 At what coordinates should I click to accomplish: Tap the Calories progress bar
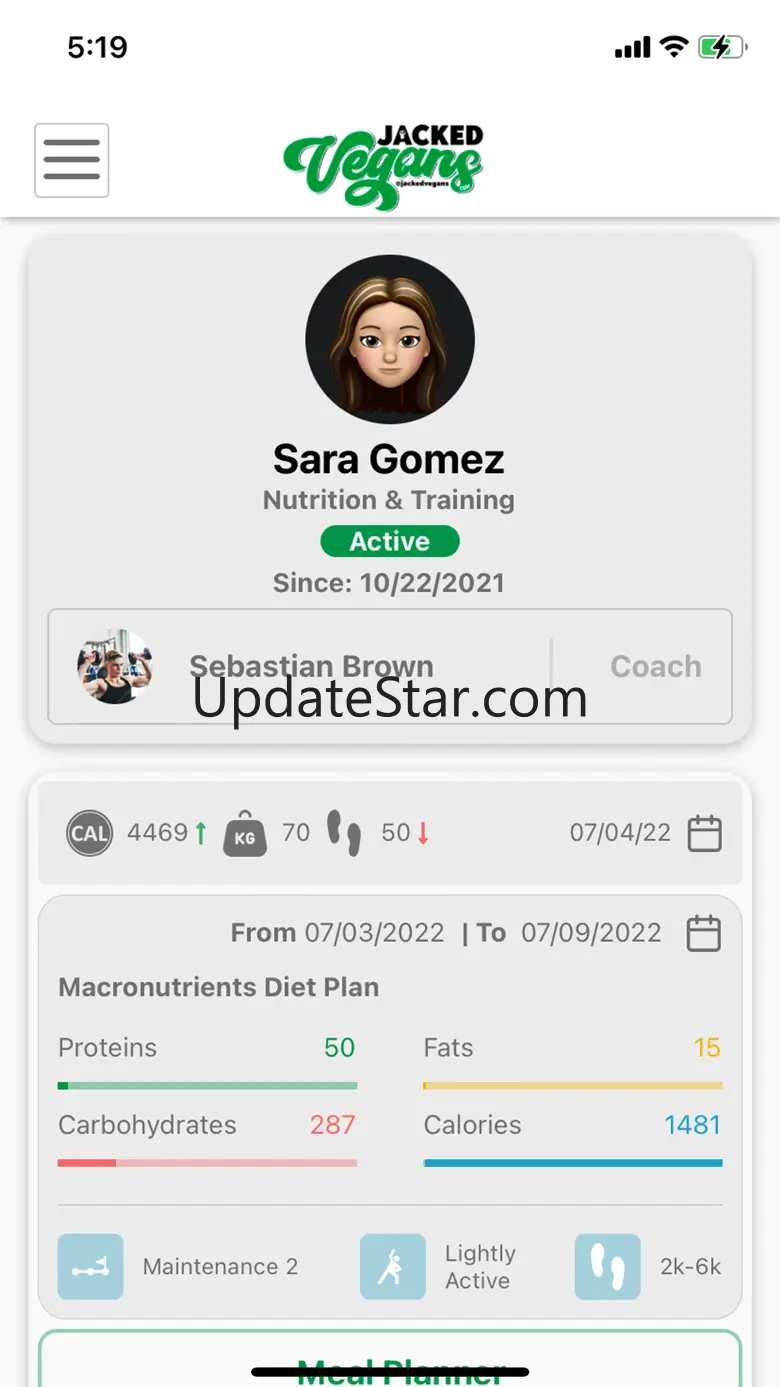point(573,1163)
